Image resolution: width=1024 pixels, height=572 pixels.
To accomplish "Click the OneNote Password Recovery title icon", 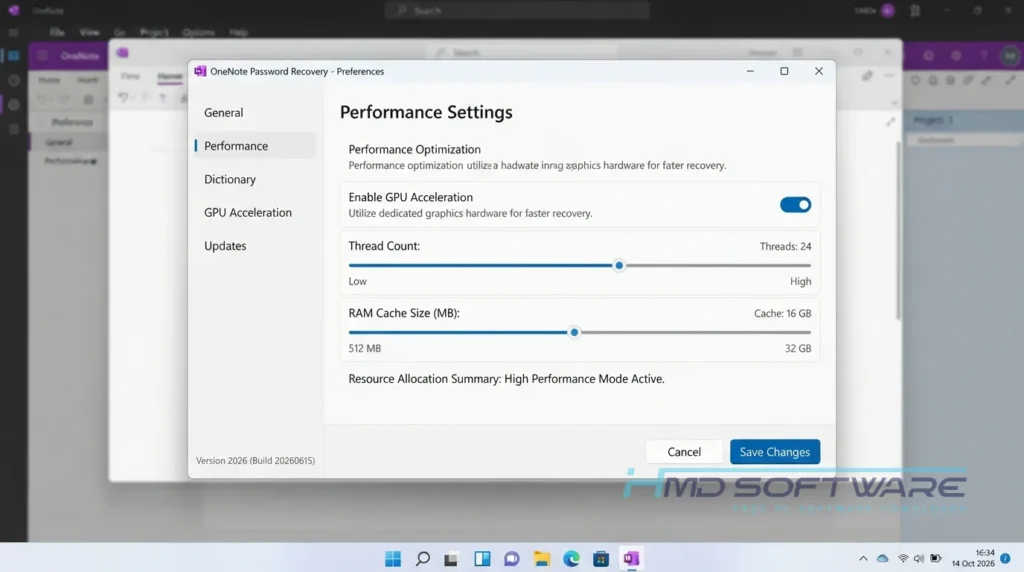I will click(200, 71).
